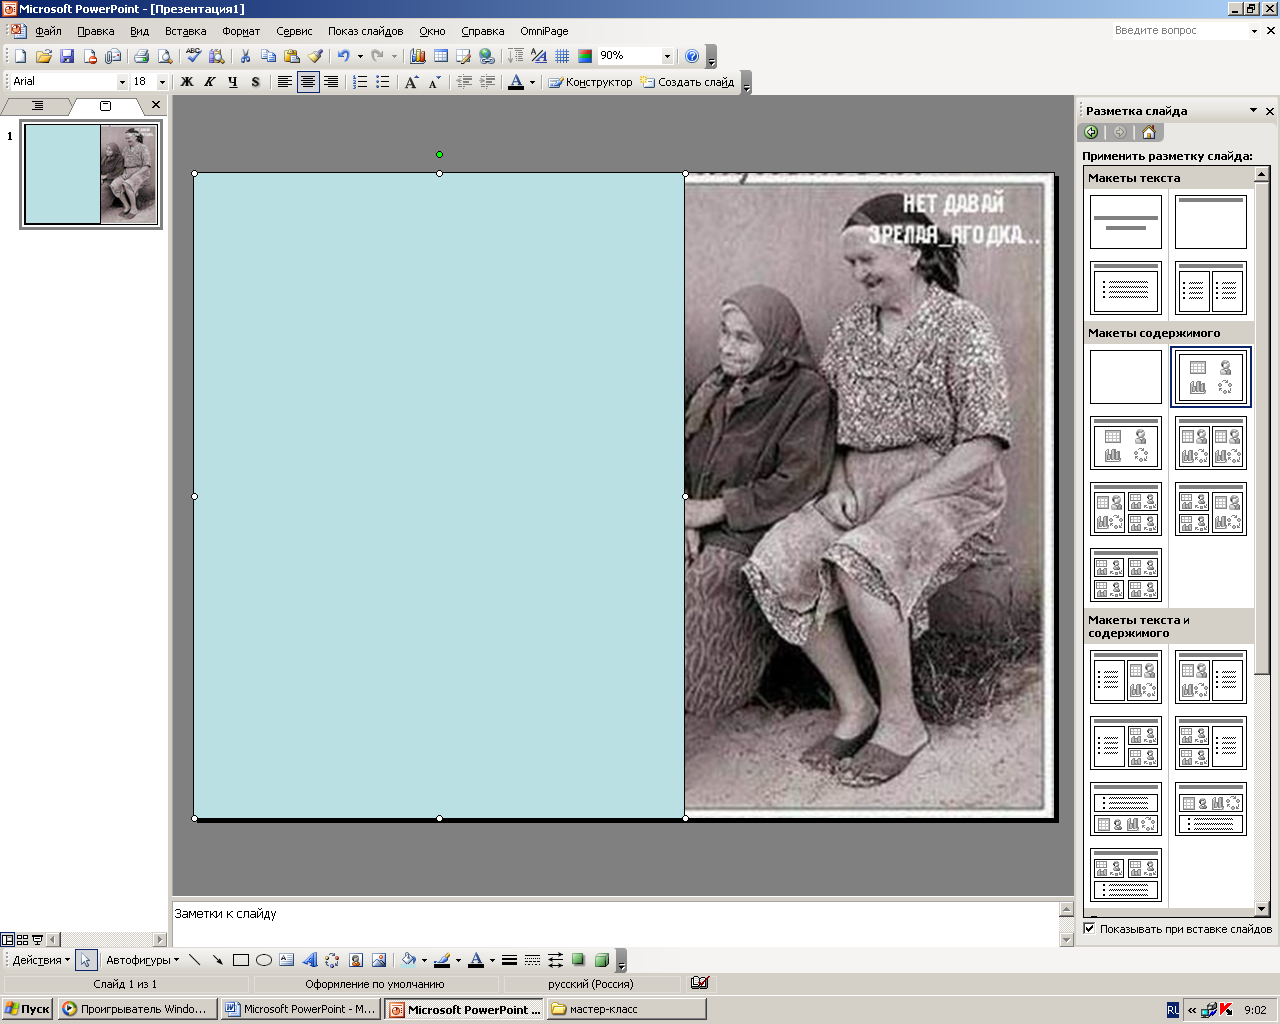This screenshot has width=1280, height=1024.
Task: Toggle bold (Ж) formatting
Action: [187, 82]
